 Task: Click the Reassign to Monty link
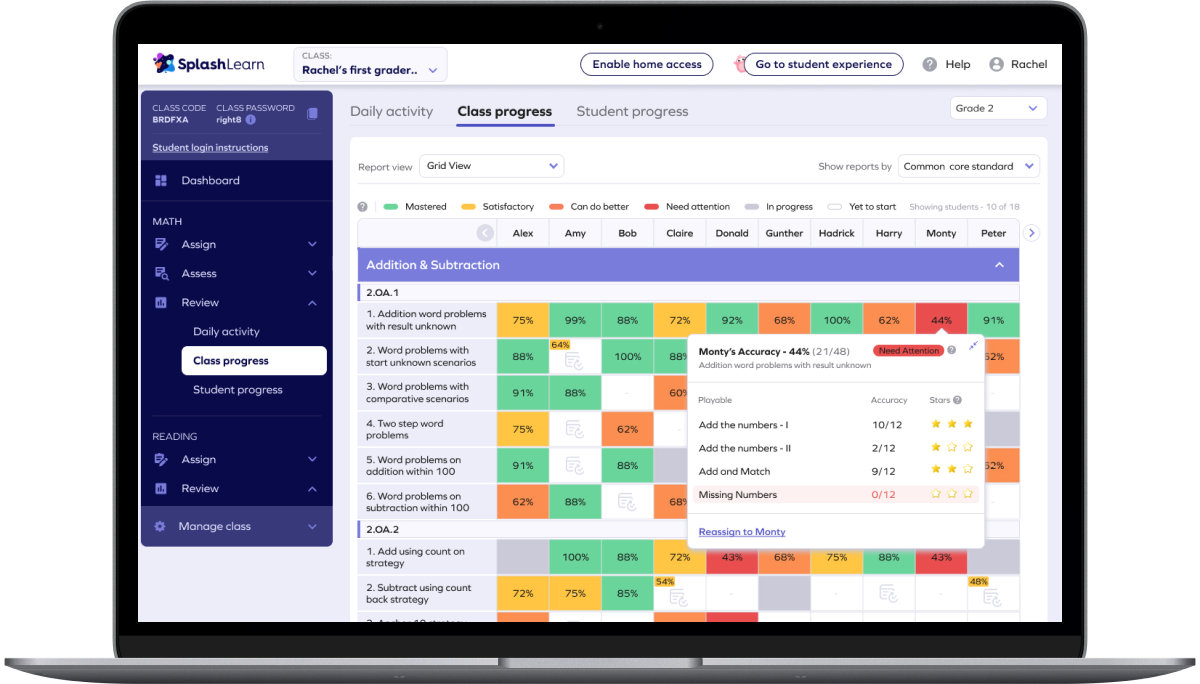click(x=741, y=531)
